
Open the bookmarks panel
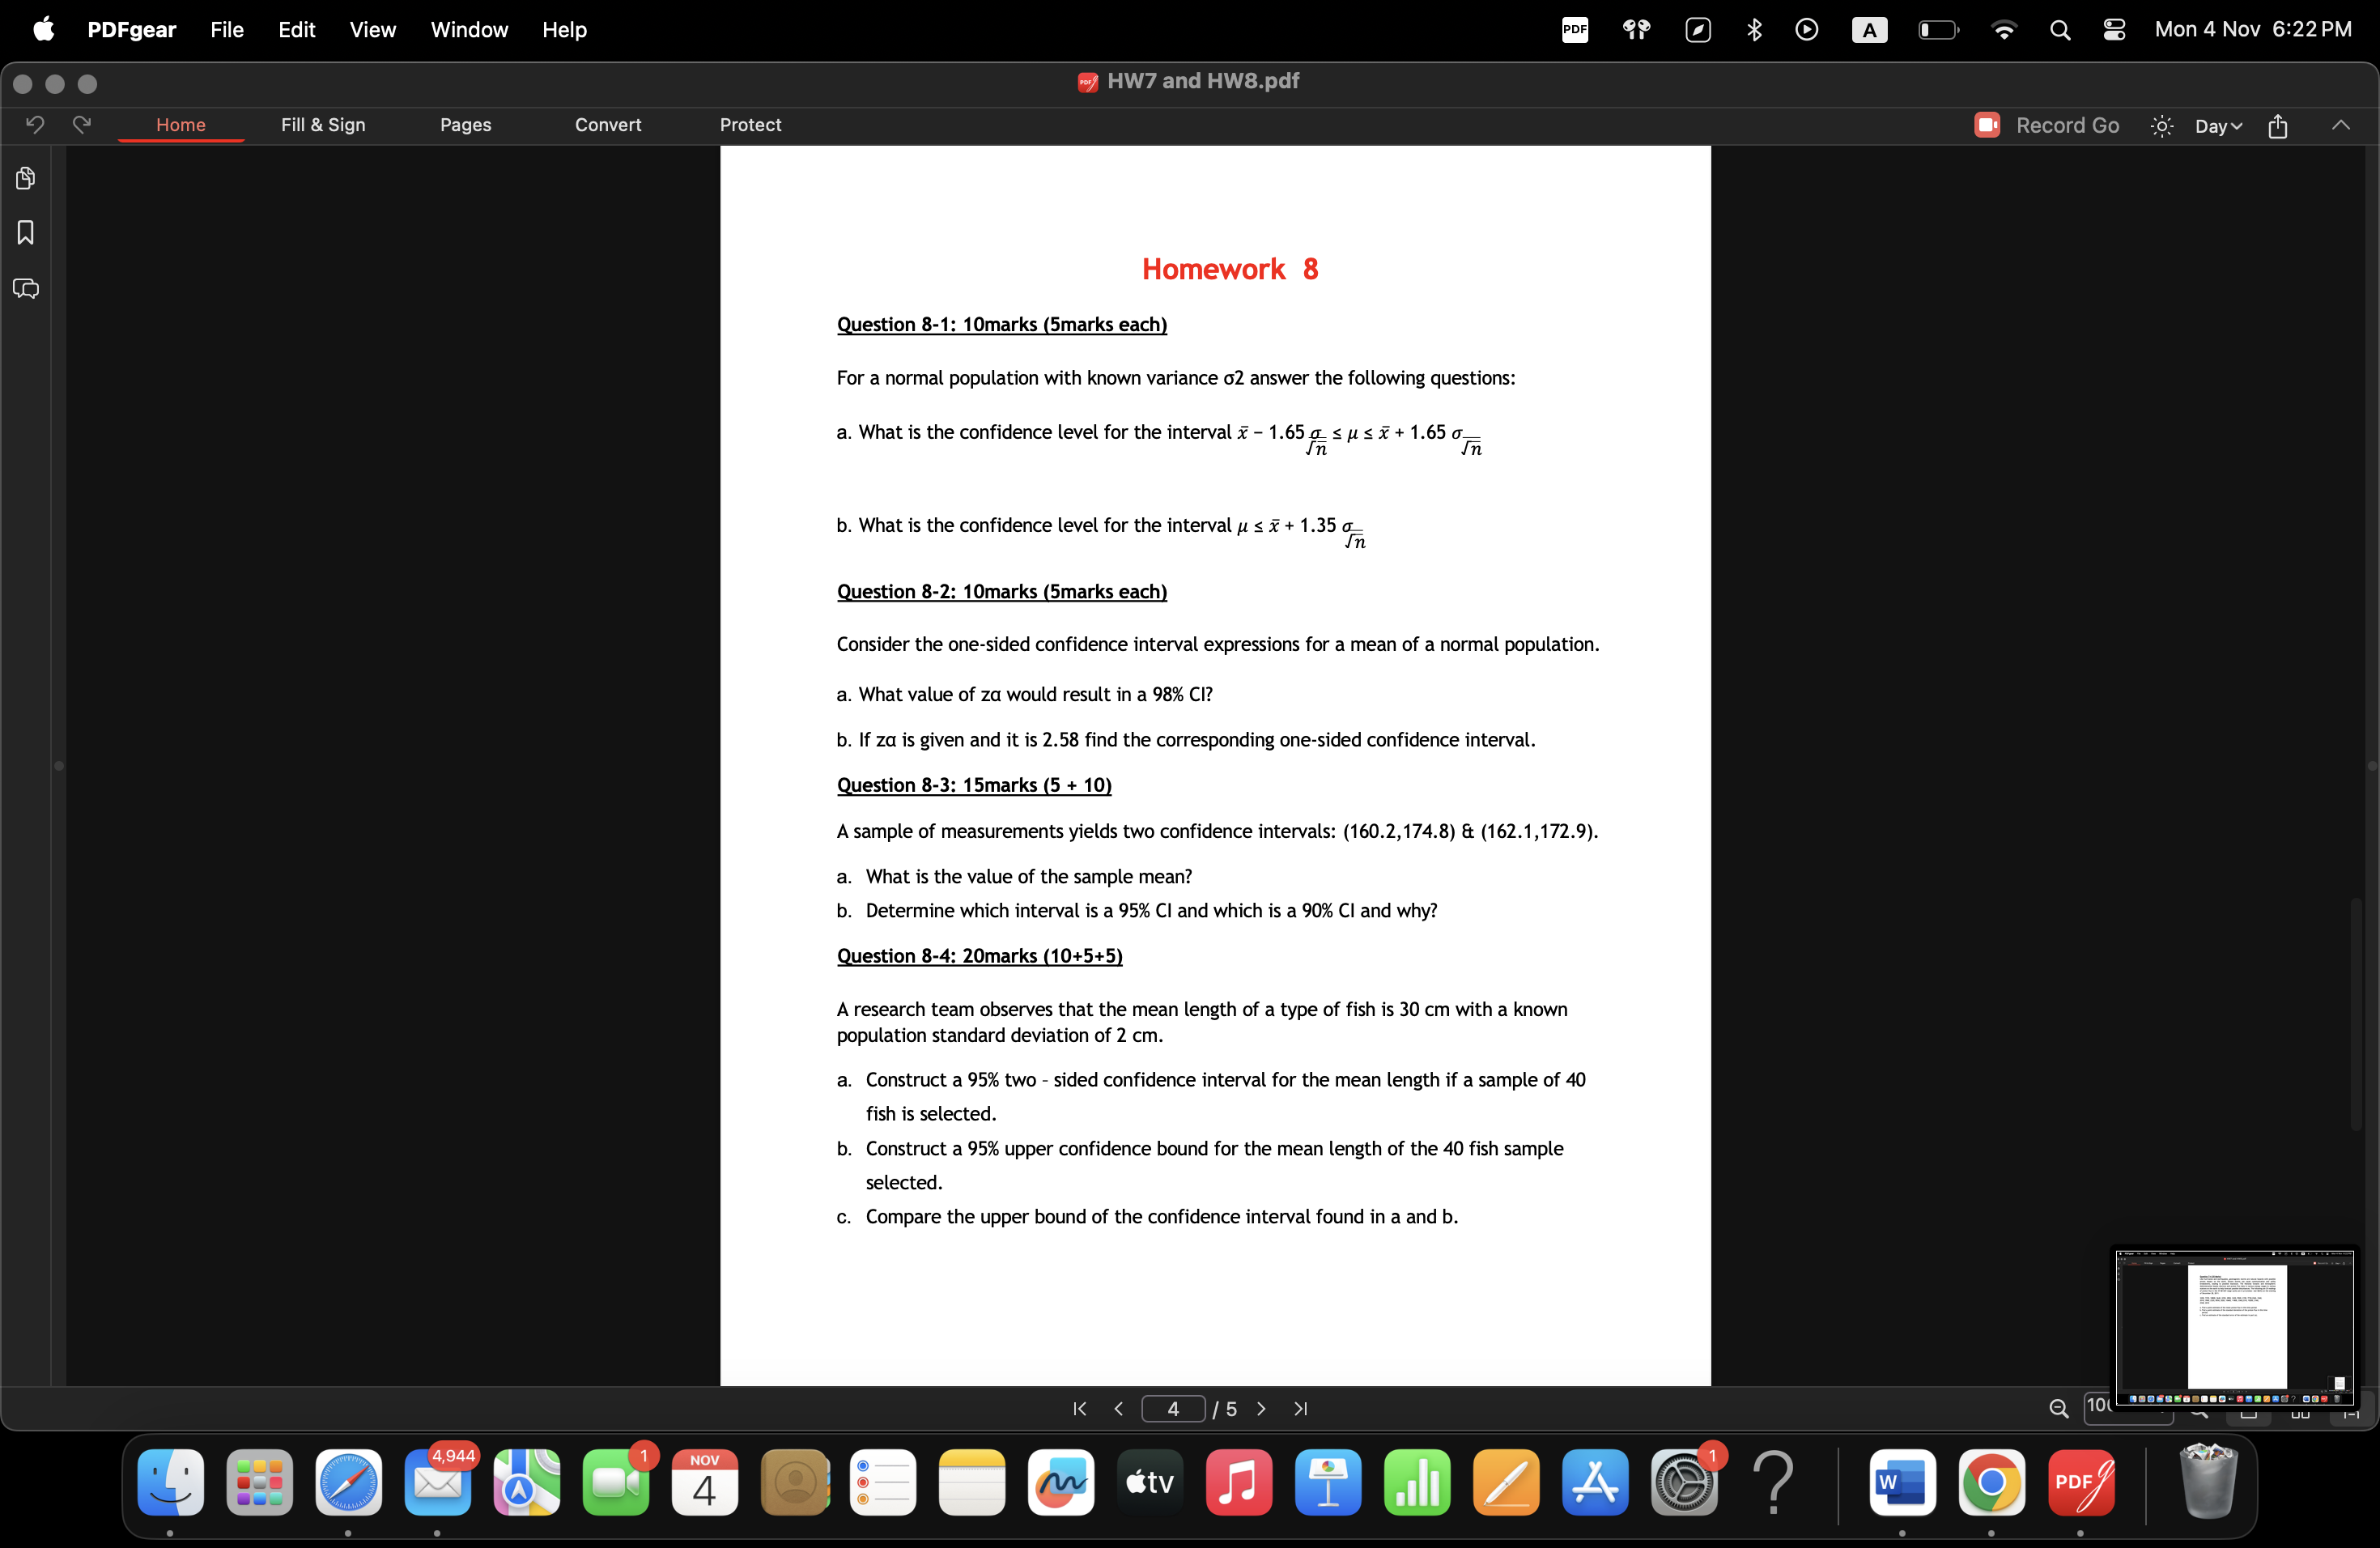(25, 232)
